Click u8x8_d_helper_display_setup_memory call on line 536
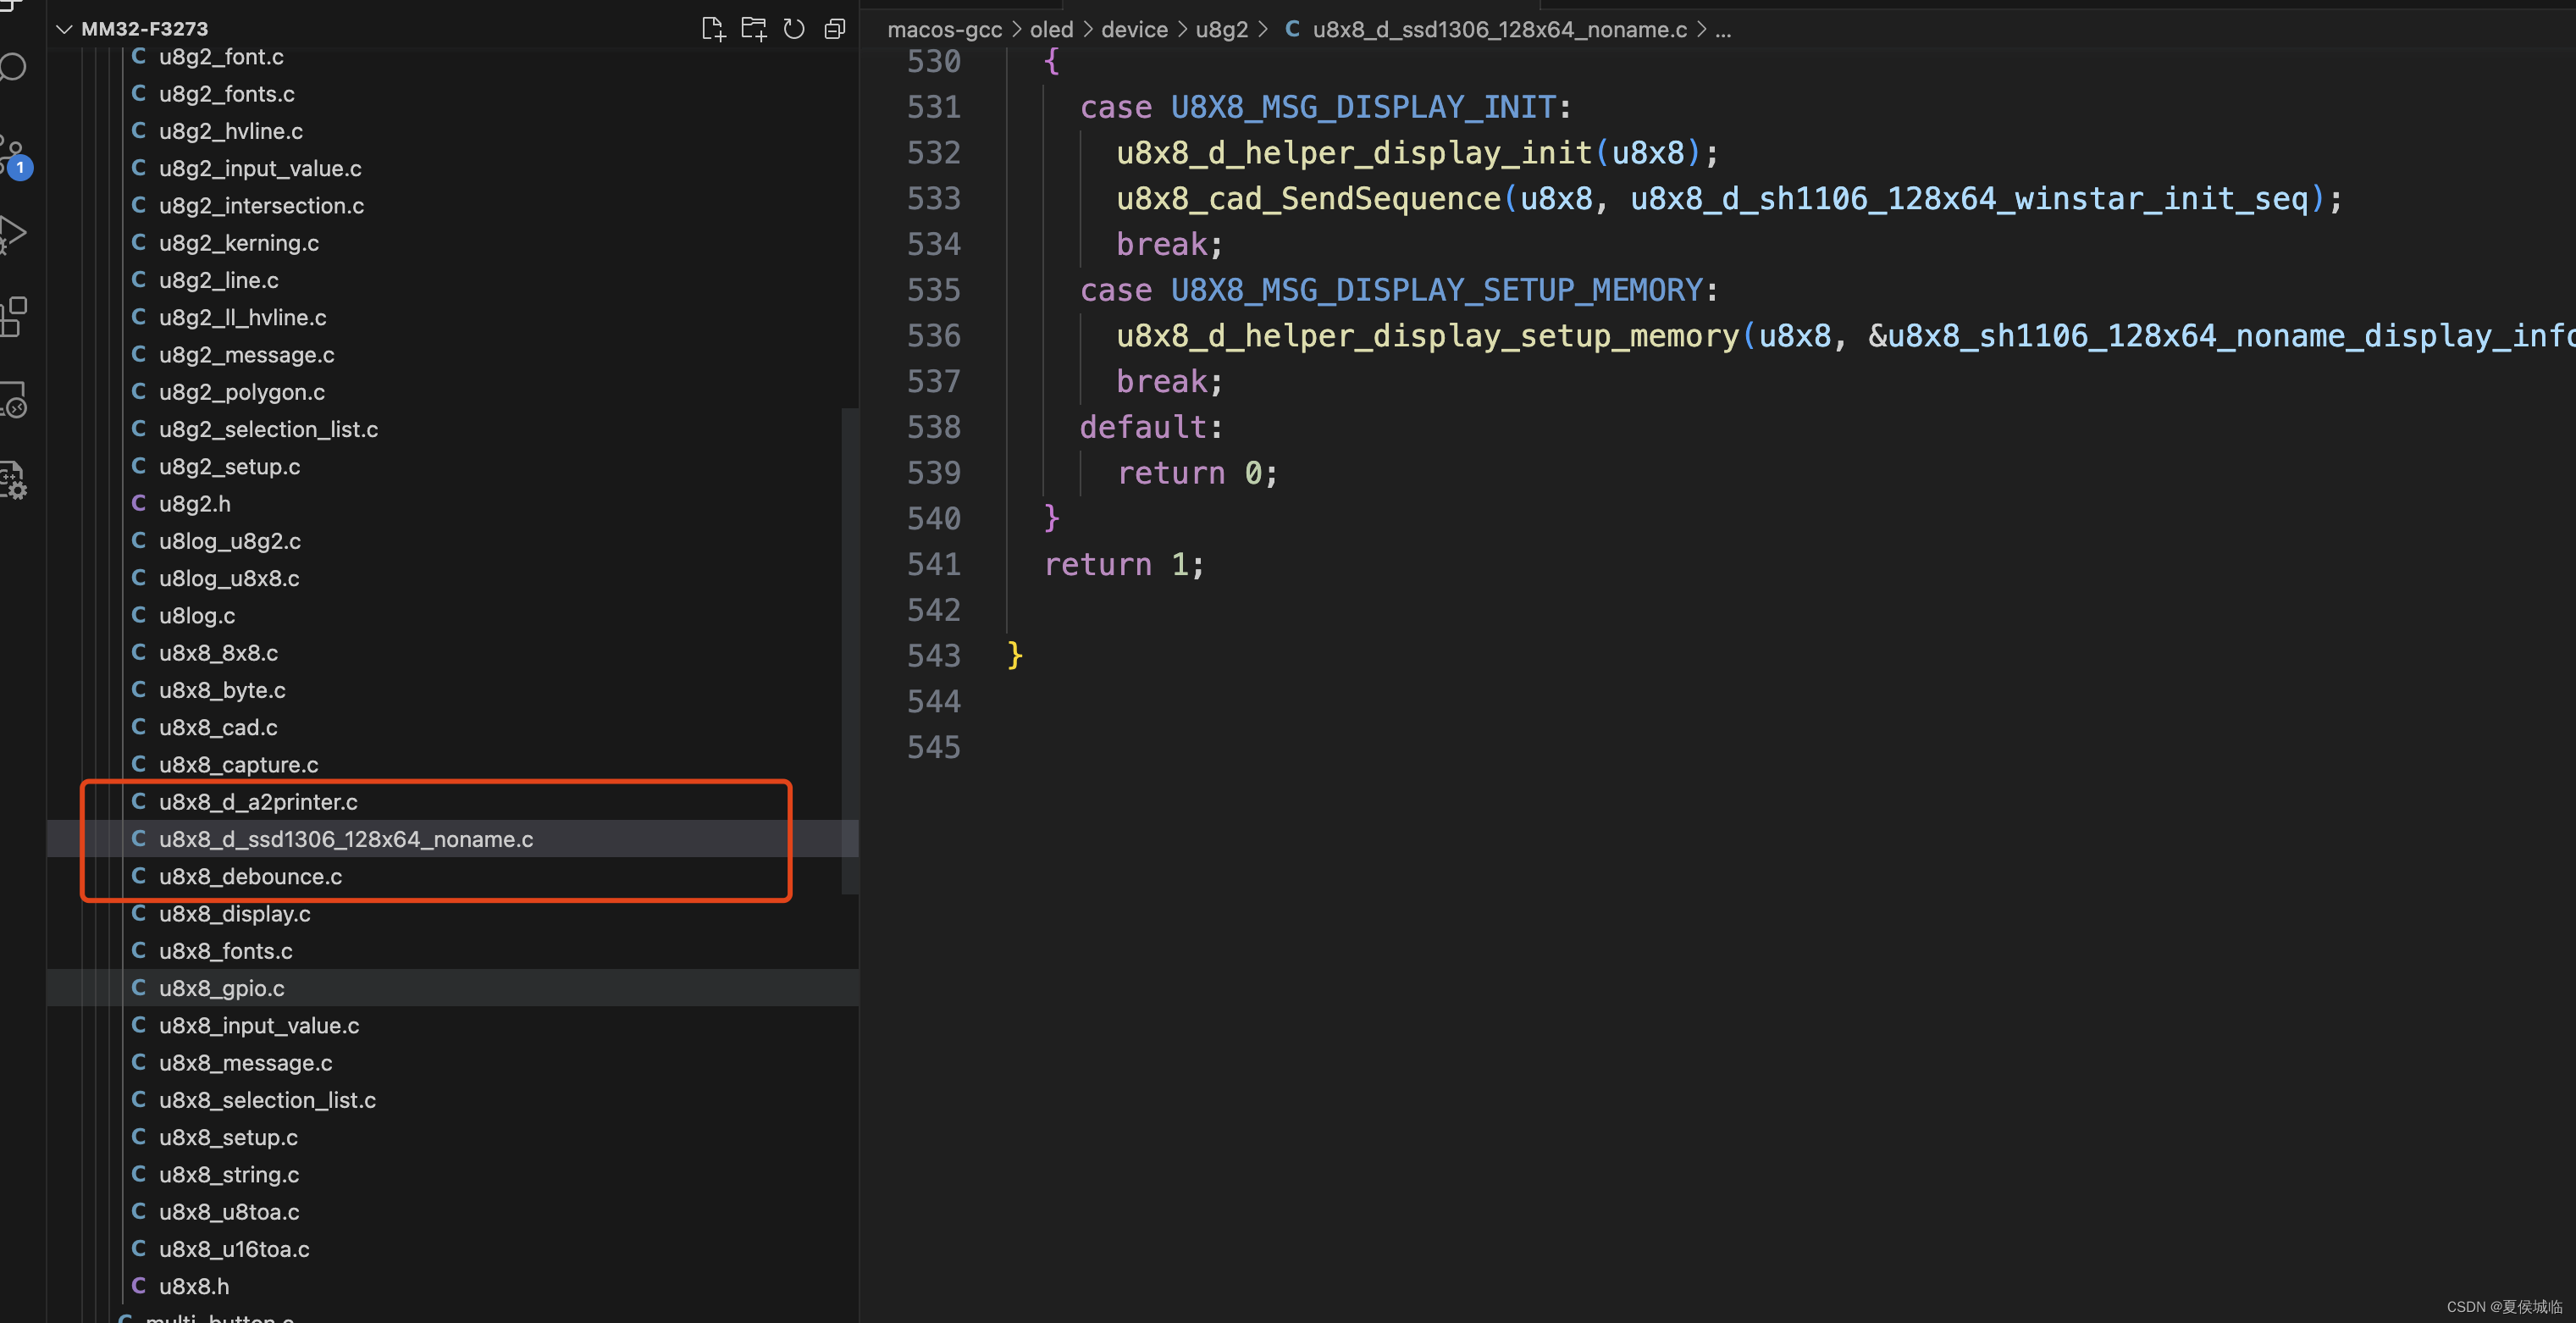Viewport: 2576px width, 1323px height. click(1427, 336)
